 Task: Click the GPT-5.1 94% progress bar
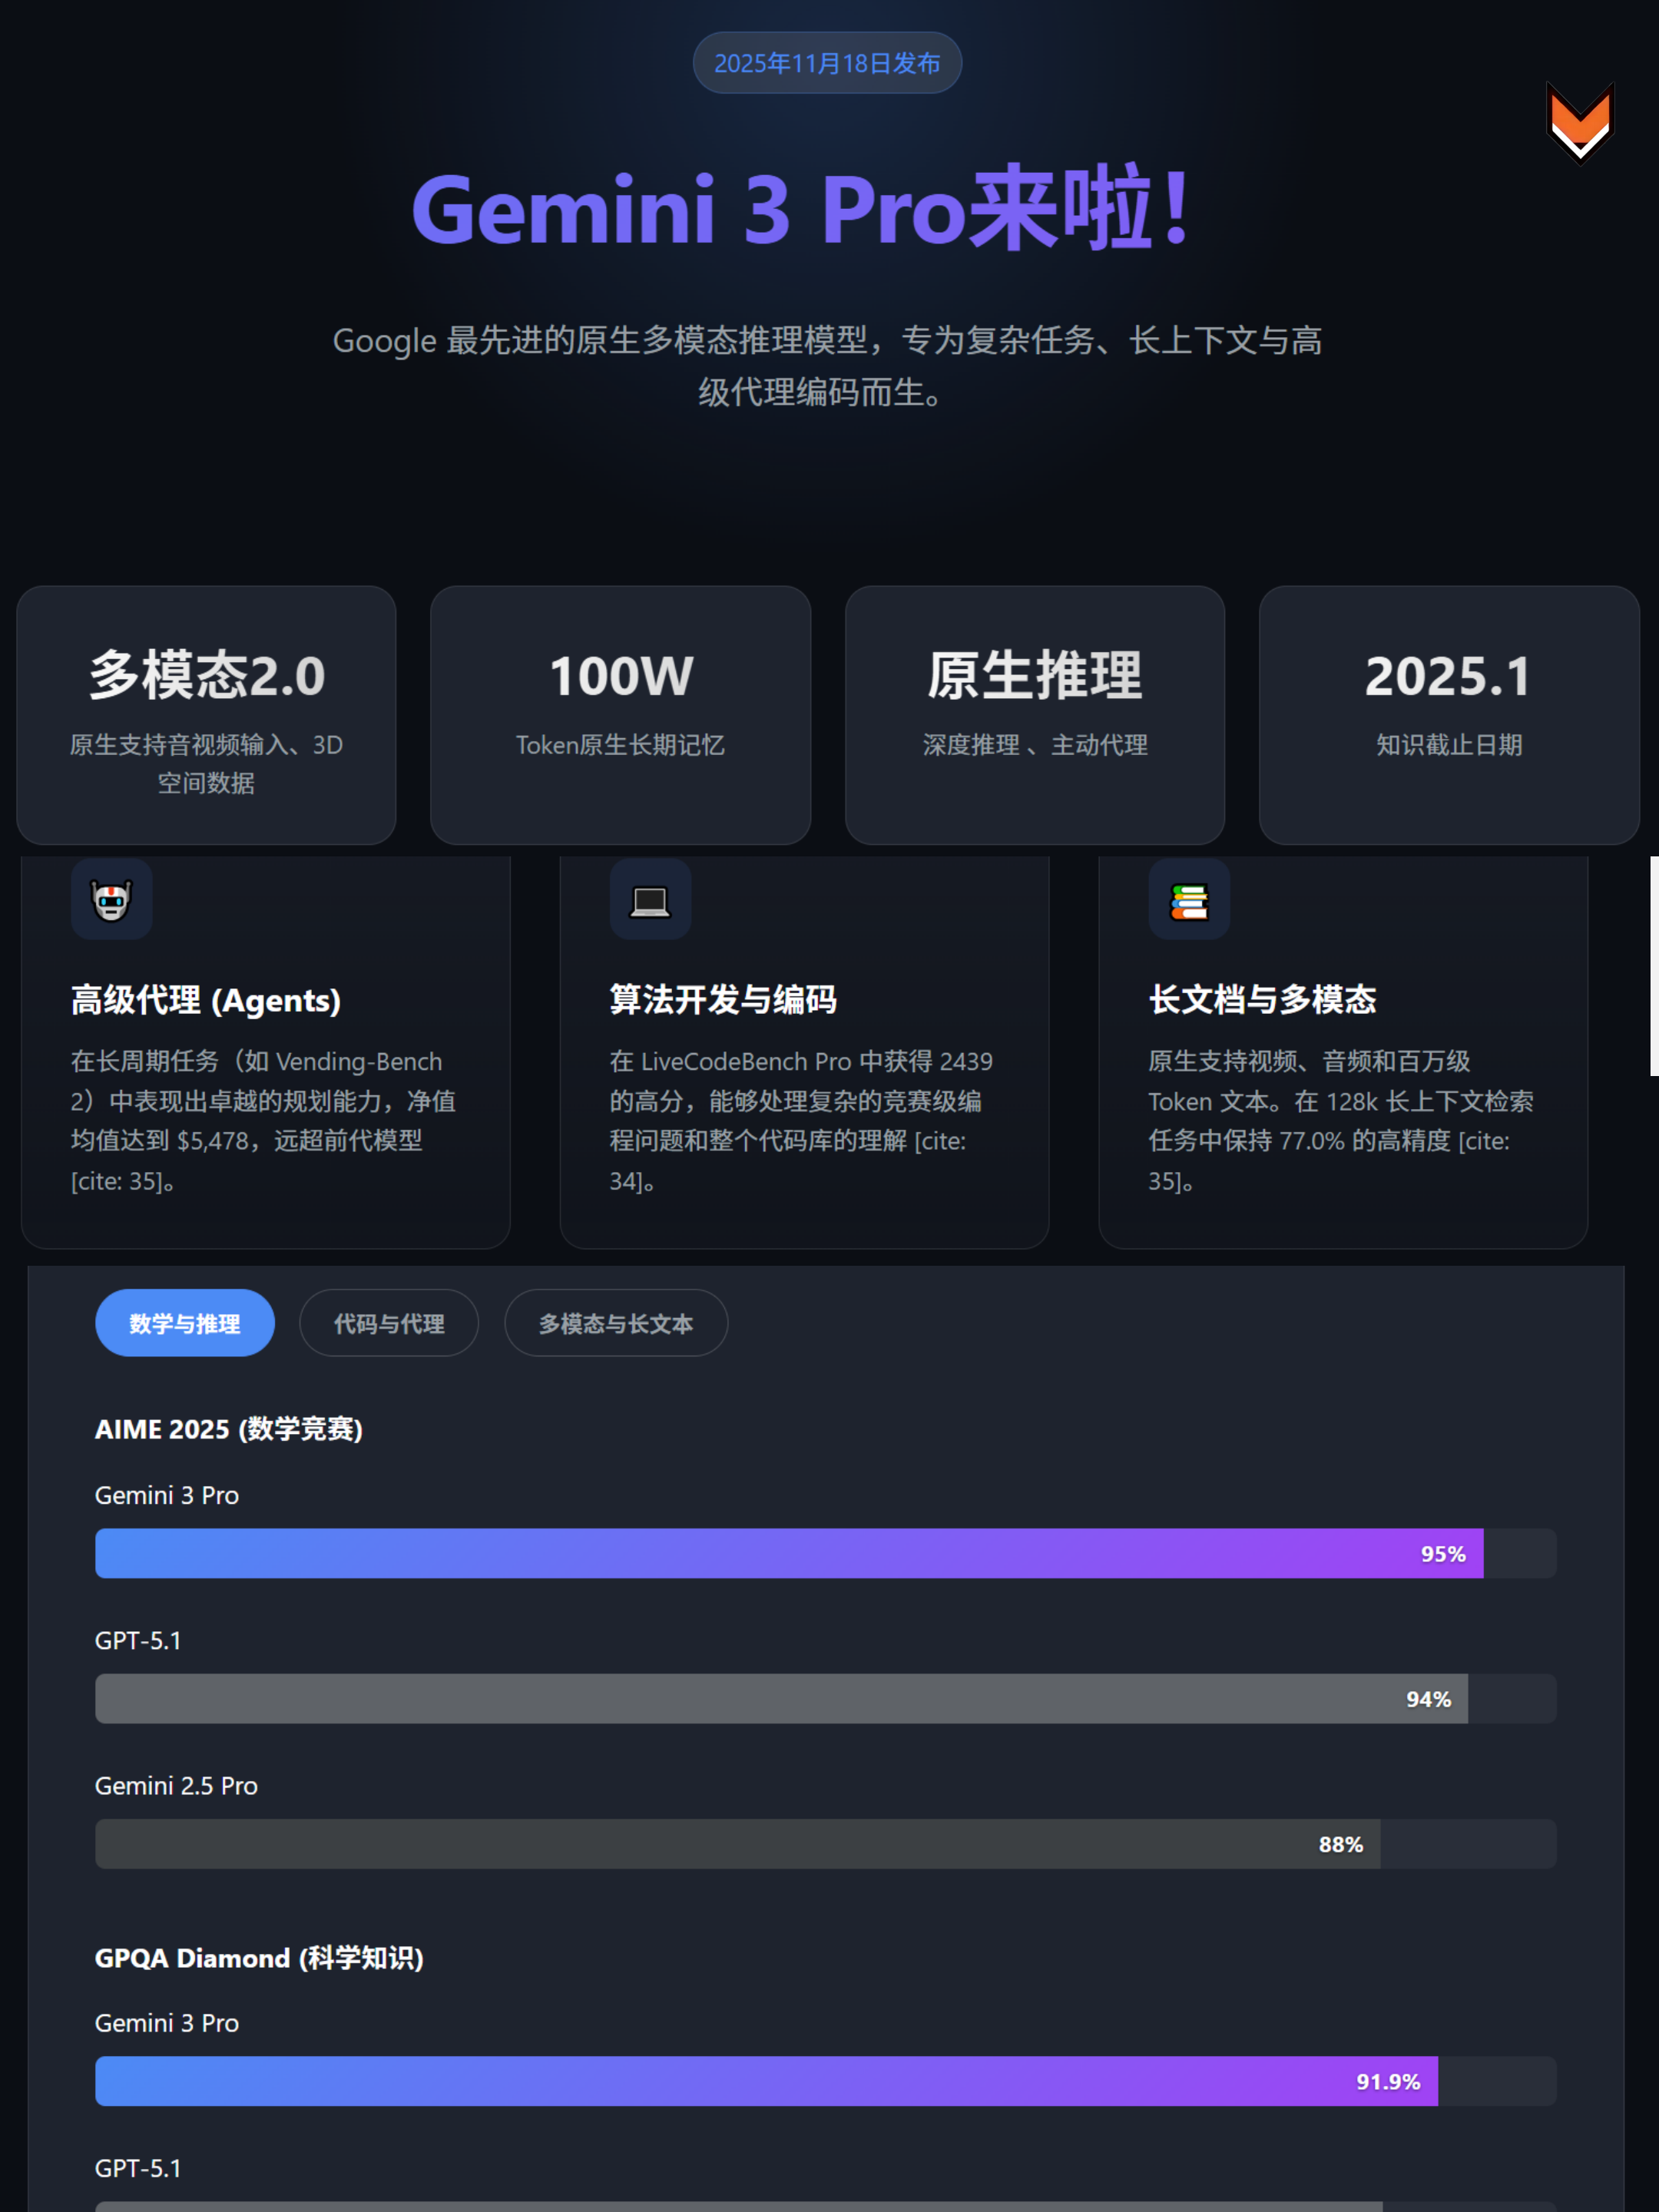[x=780, y=1698]
